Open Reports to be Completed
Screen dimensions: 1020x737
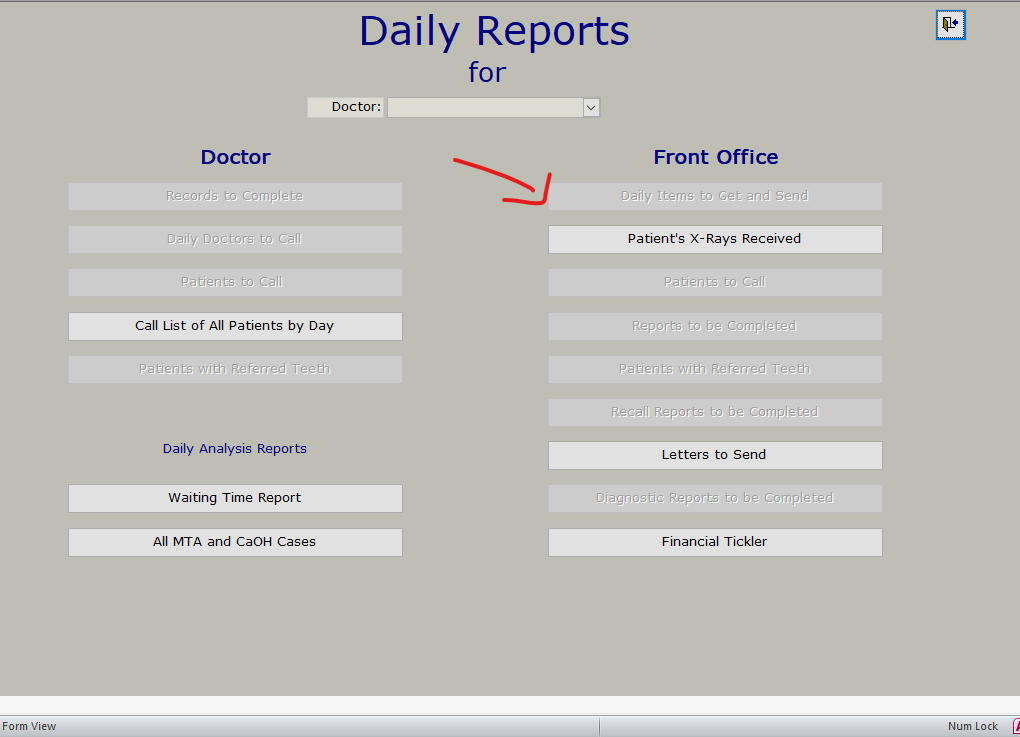pos(715,326)
